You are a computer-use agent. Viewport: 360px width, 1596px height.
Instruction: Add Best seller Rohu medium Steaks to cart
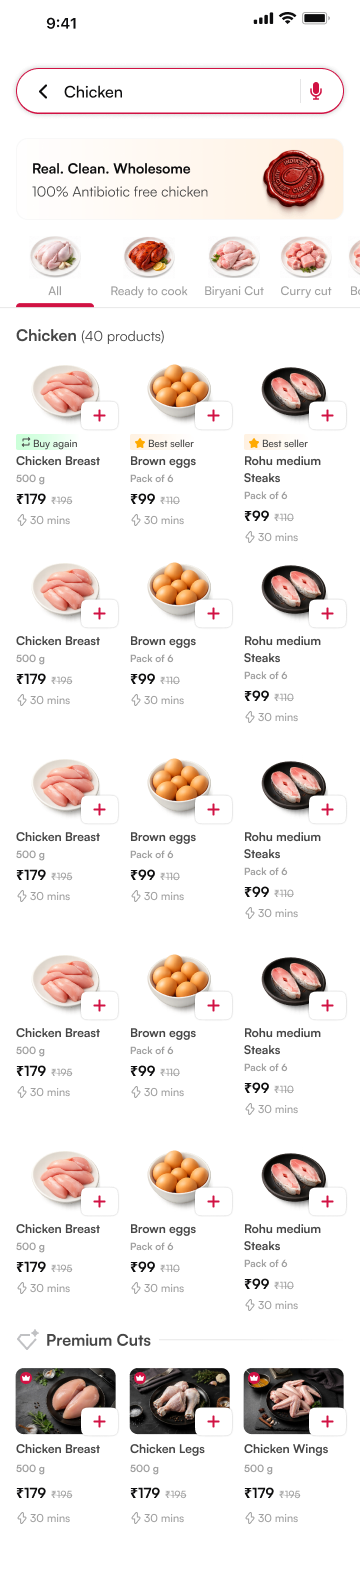pos(327,415)
